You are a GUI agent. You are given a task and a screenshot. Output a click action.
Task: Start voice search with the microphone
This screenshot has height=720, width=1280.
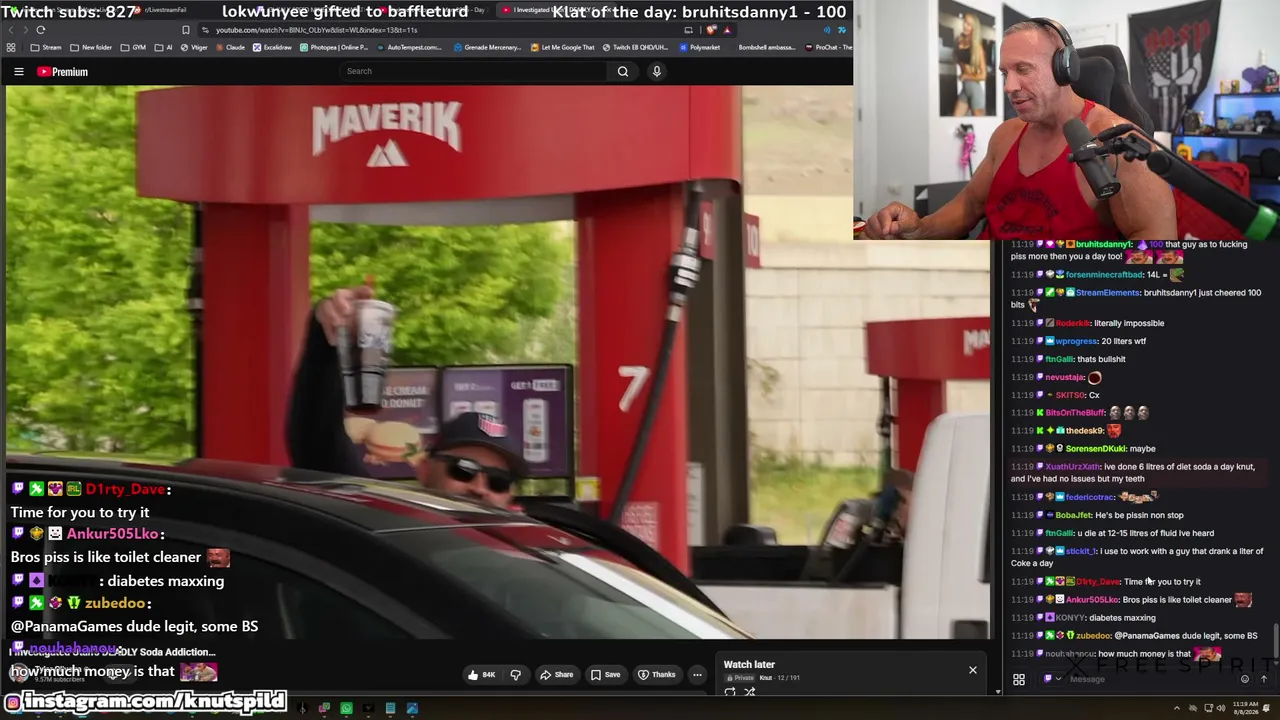tap(656, 71)
